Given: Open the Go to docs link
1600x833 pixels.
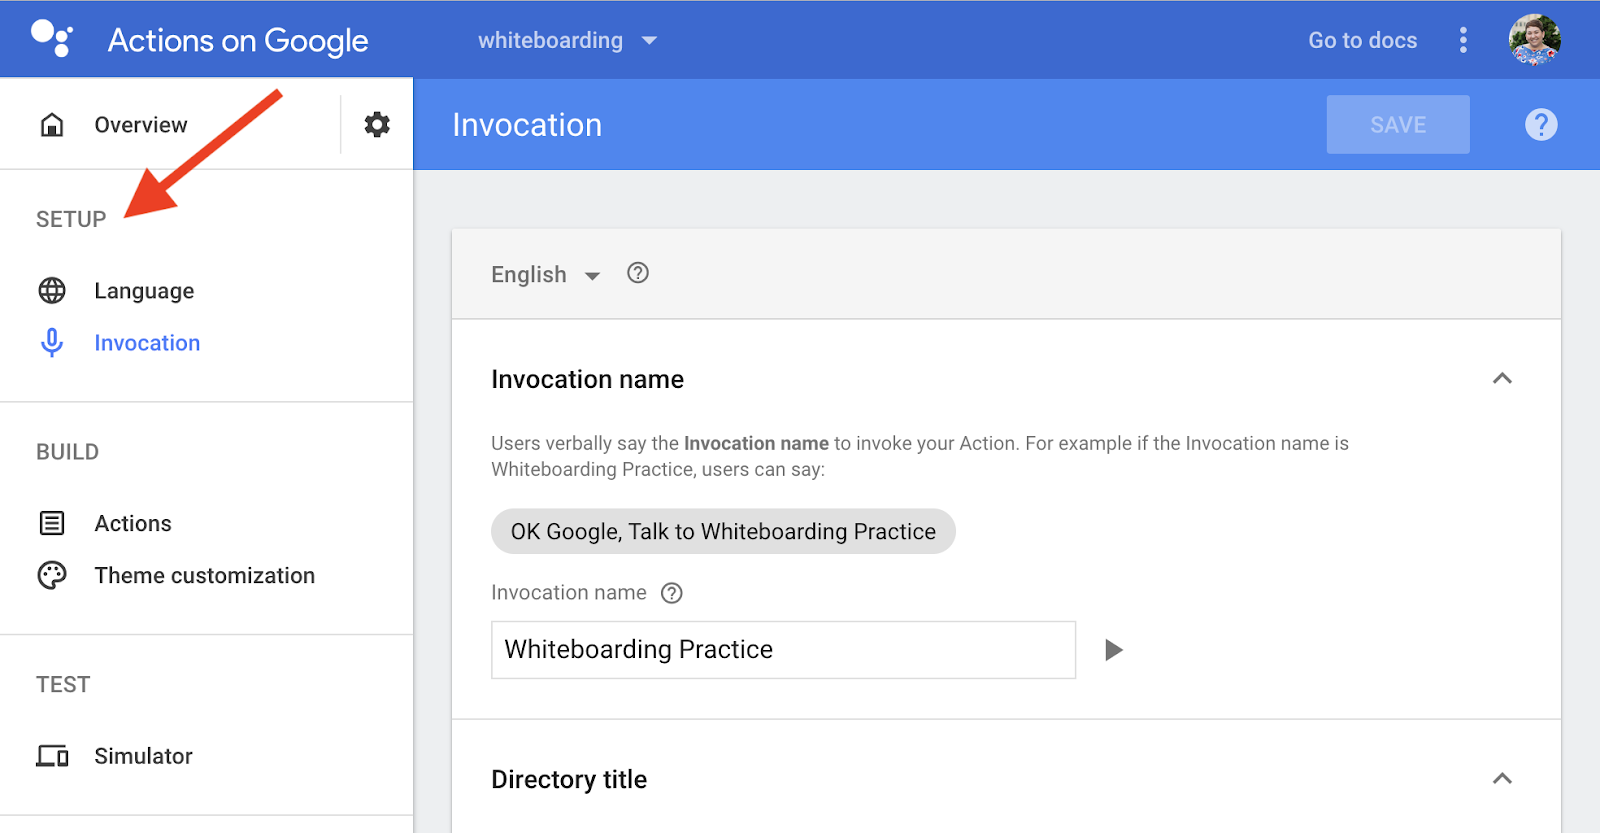Looking at the screenshot, I should (1362, 40).
